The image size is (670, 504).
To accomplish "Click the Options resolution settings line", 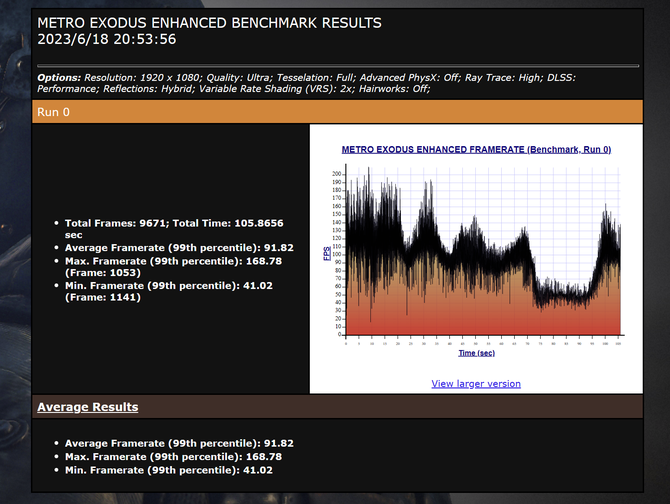I will point(306,78).
